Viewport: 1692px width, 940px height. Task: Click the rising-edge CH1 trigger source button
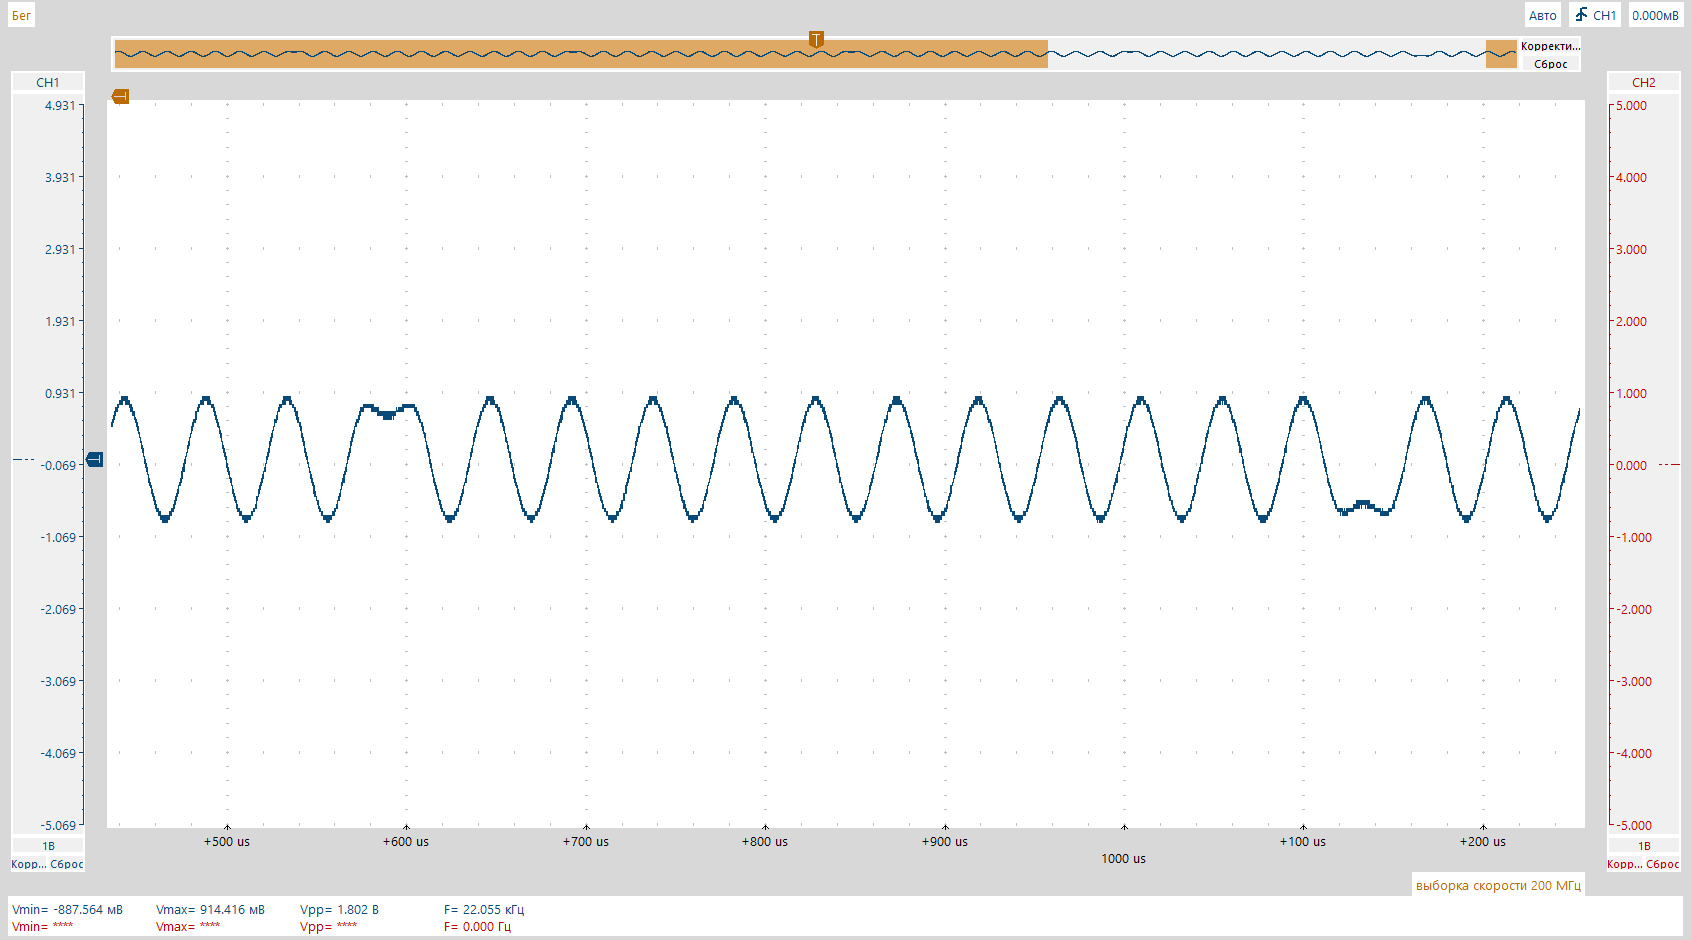[1595, 15]
